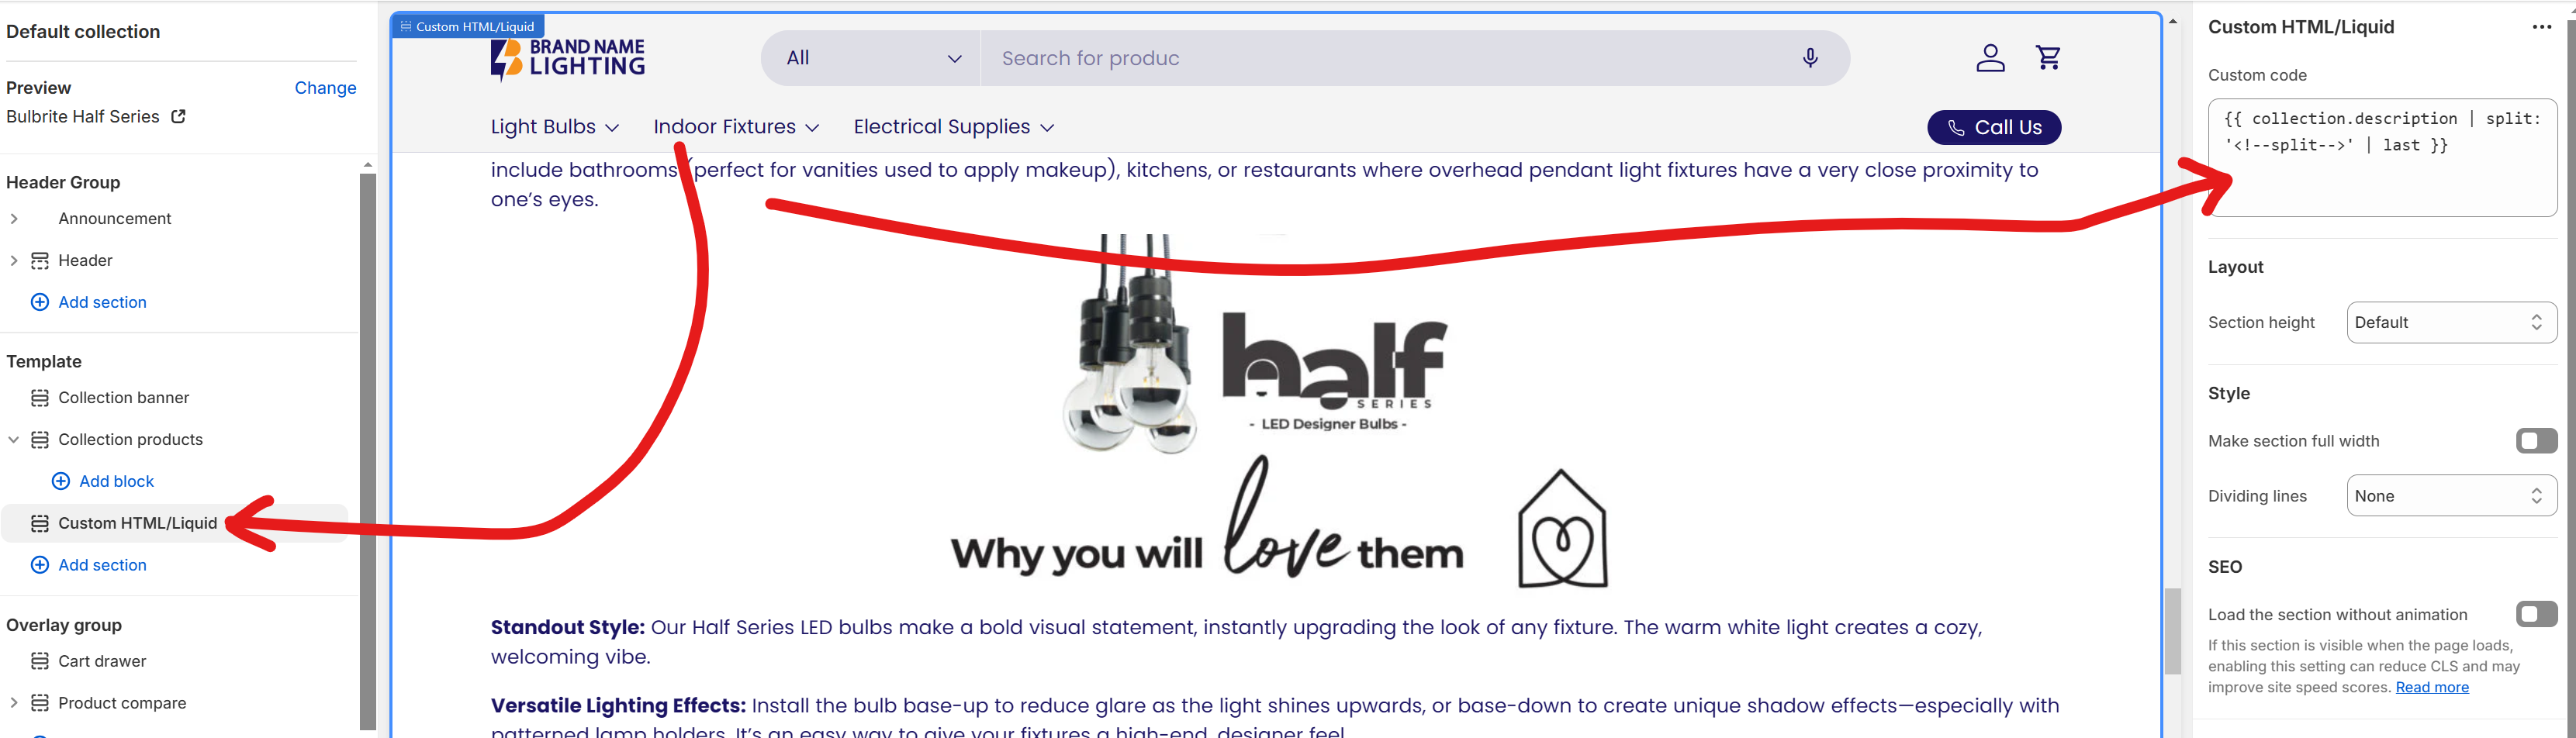The width and height of the screenshot is (2576, 738).
Task: Click the Custom code text area
Action: [x=2382, y=157]
